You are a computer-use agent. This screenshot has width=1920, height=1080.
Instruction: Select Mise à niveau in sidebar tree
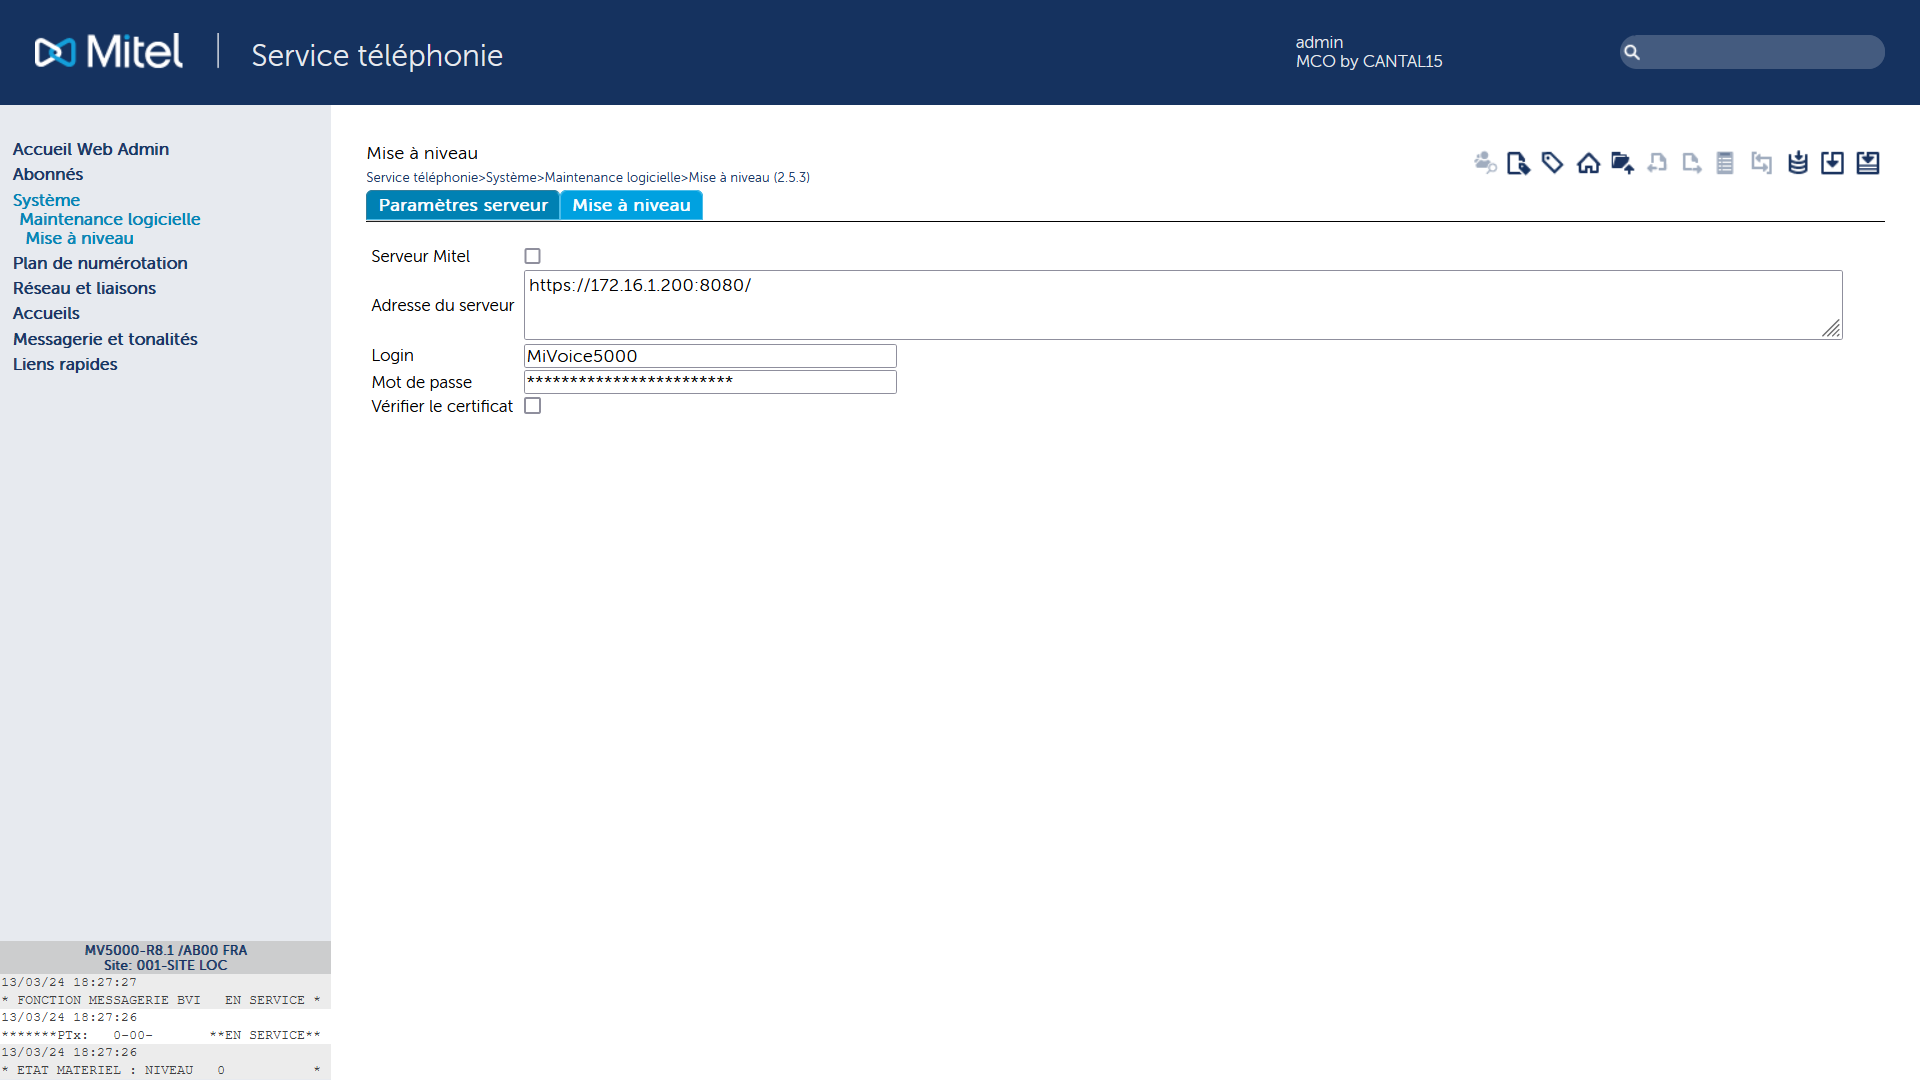coord(80,238)
